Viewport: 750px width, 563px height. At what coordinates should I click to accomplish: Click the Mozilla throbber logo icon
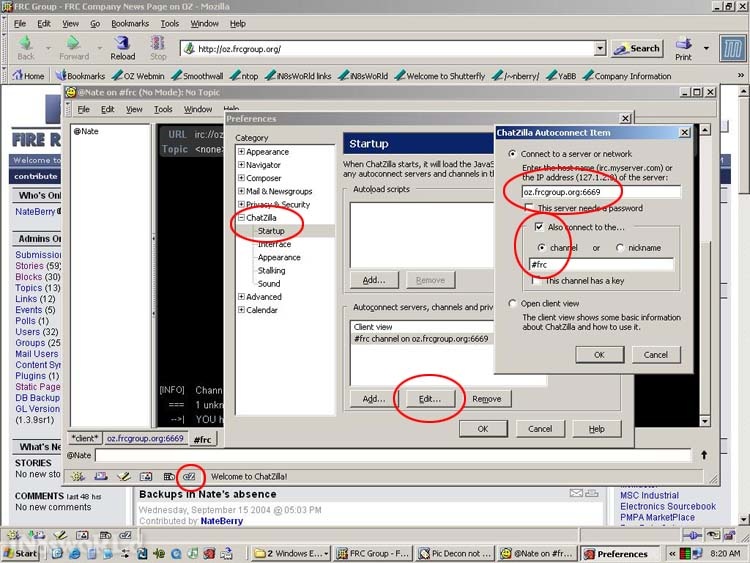[x=732, y=49]
